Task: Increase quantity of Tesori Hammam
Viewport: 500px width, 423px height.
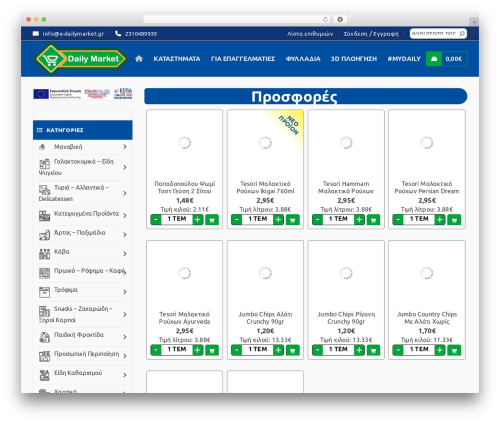Action: pos(359,220)
